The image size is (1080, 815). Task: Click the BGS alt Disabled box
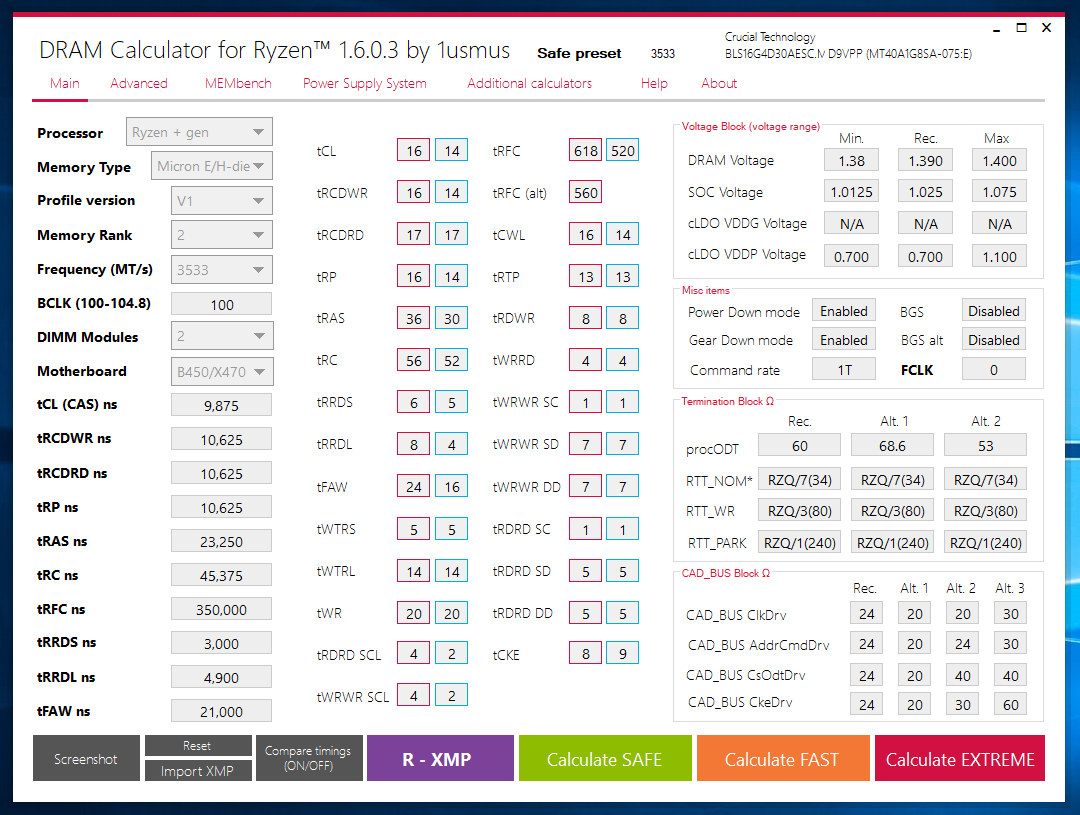(x=993, y=340)
